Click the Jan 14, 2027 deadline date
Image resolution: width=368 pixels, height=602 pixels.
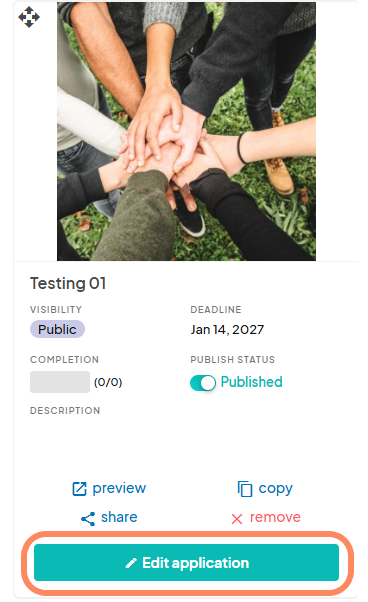227,329
